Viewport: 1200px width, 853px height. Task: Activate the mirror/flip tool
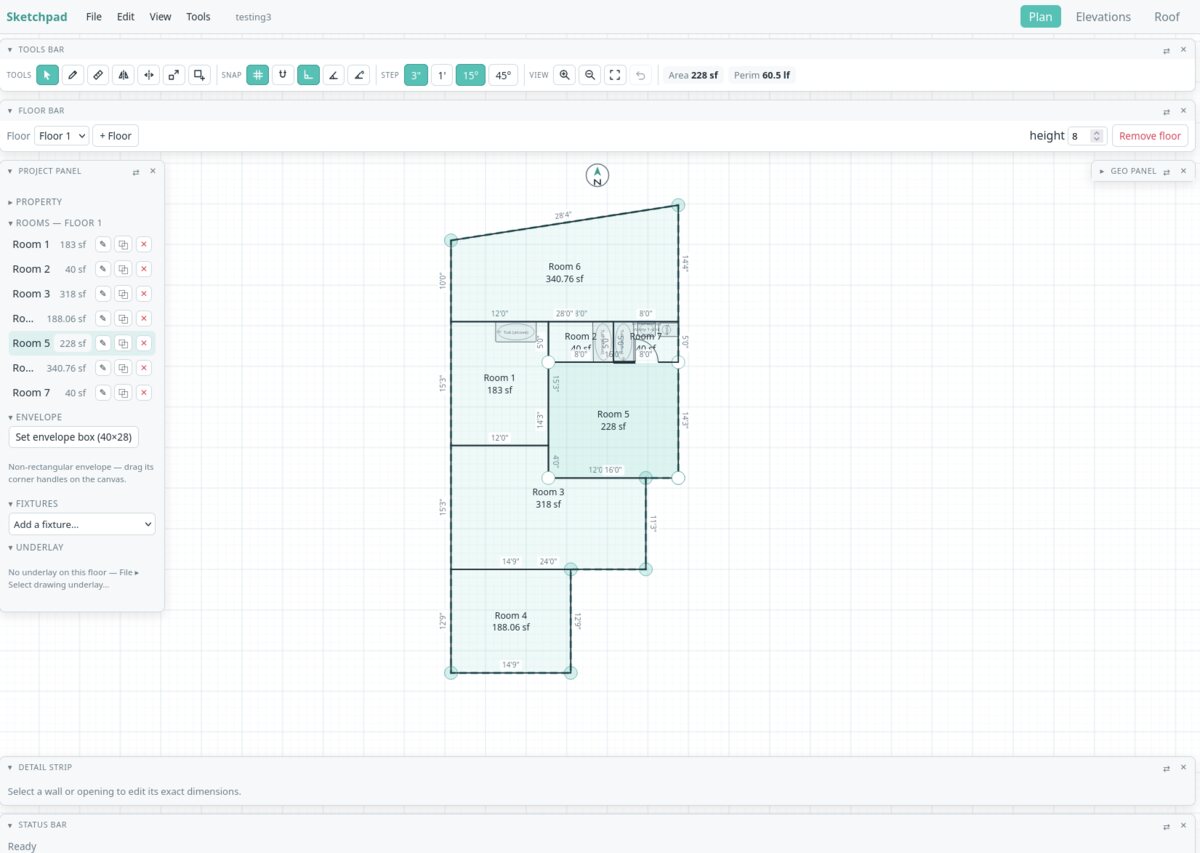[123, 75]
